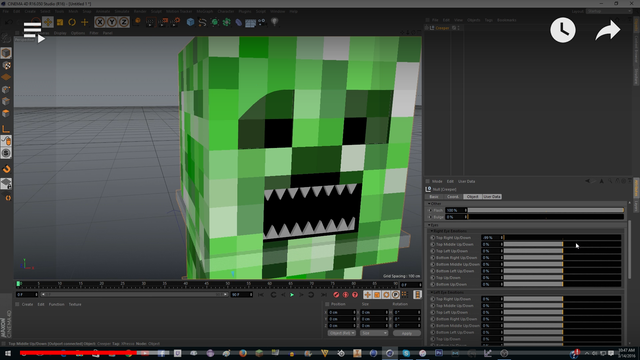Toggle Rotation keyframe recording
The height and width of the screenshot is (360, 640).
point(386,295)
